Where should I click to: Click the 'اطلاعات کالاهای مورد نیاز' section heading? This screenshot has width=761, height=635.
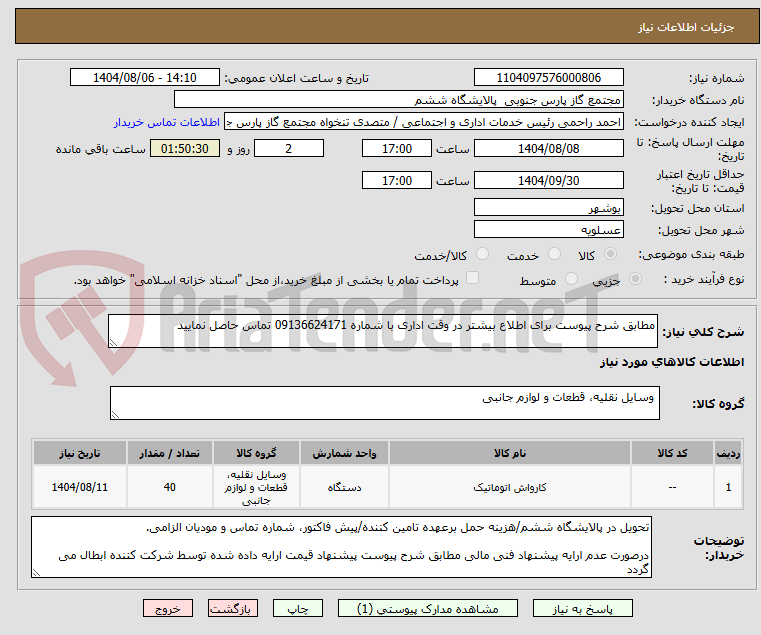[x=672, y=362]
